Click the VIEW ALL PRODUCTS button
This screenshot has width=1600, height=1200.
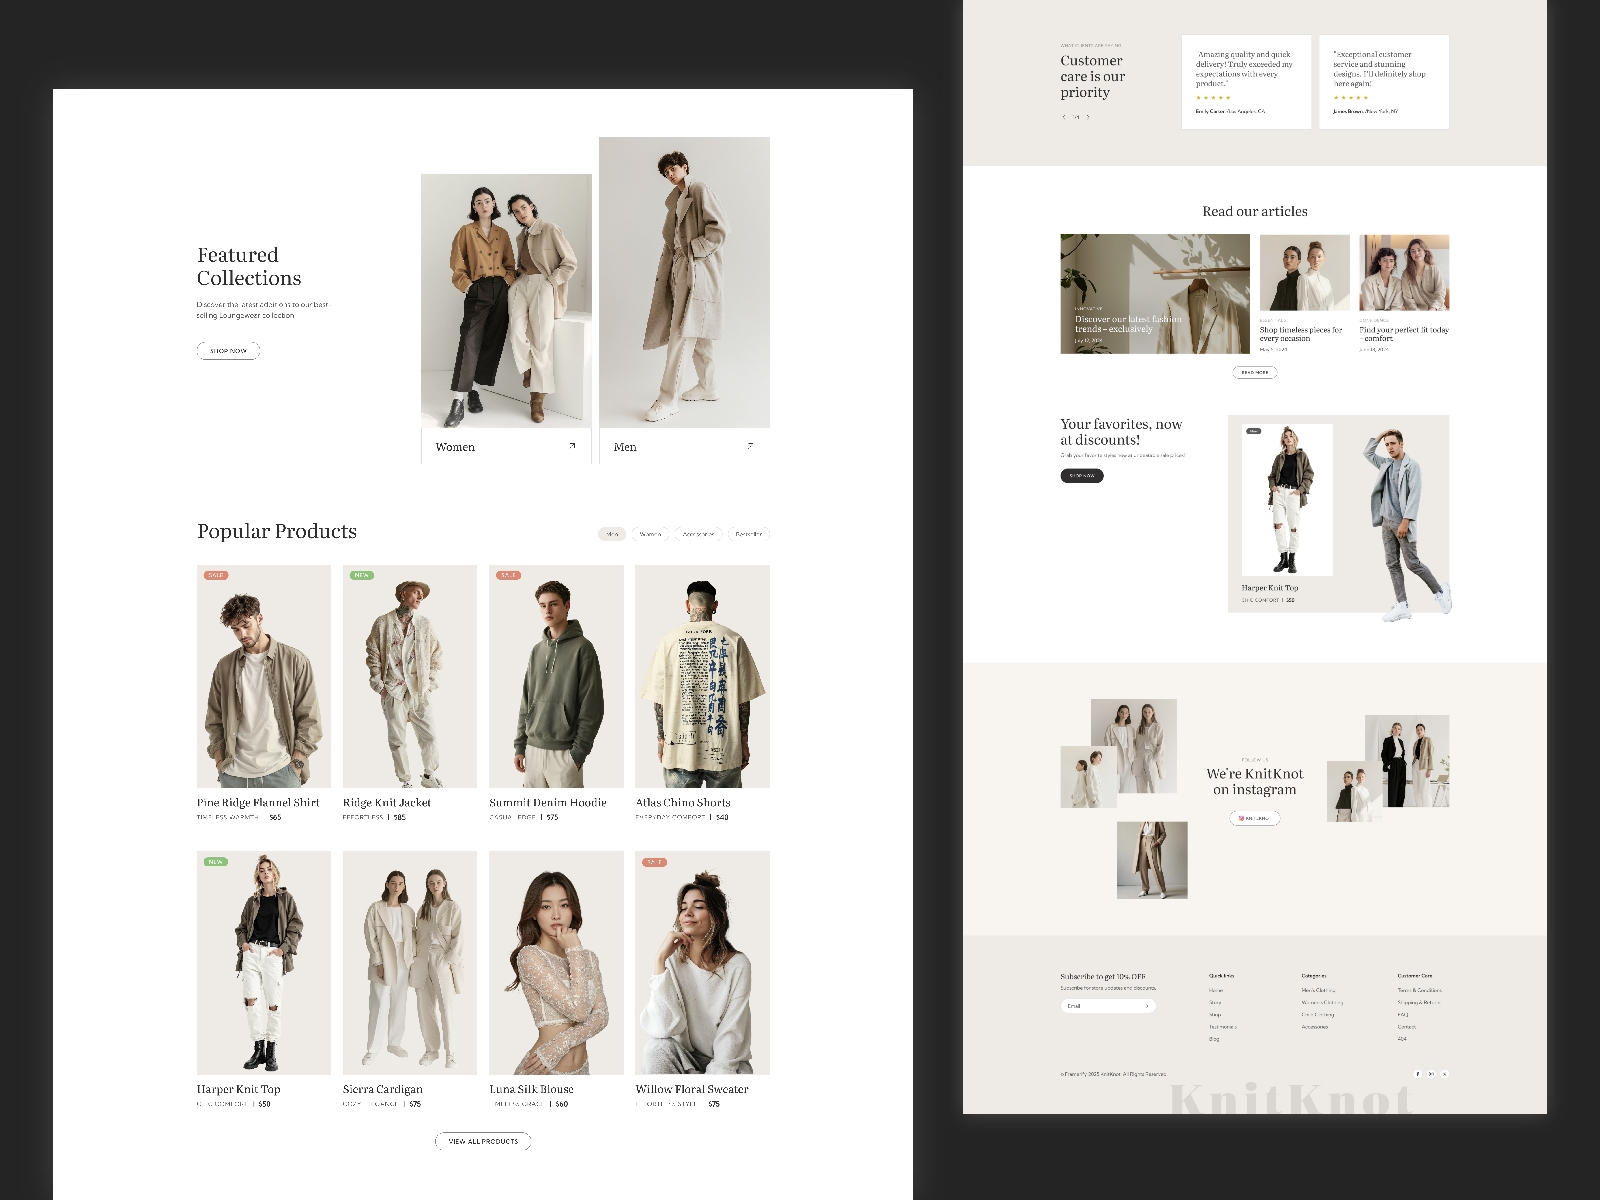(483, 1140)
